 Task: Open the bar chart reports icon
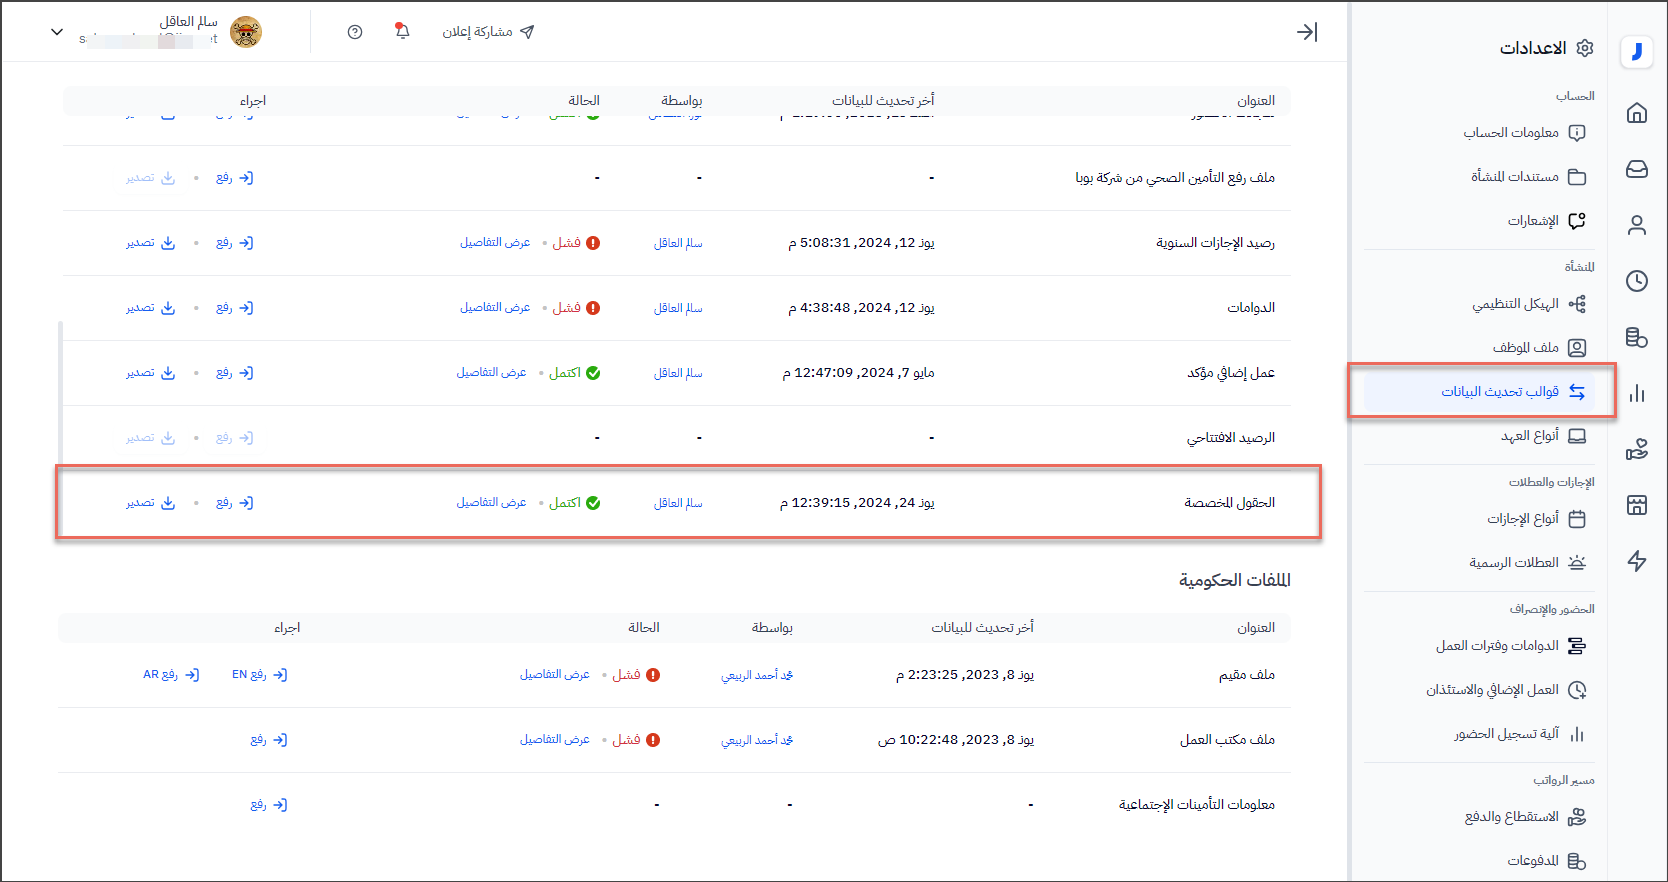[x=1636, y=393]
